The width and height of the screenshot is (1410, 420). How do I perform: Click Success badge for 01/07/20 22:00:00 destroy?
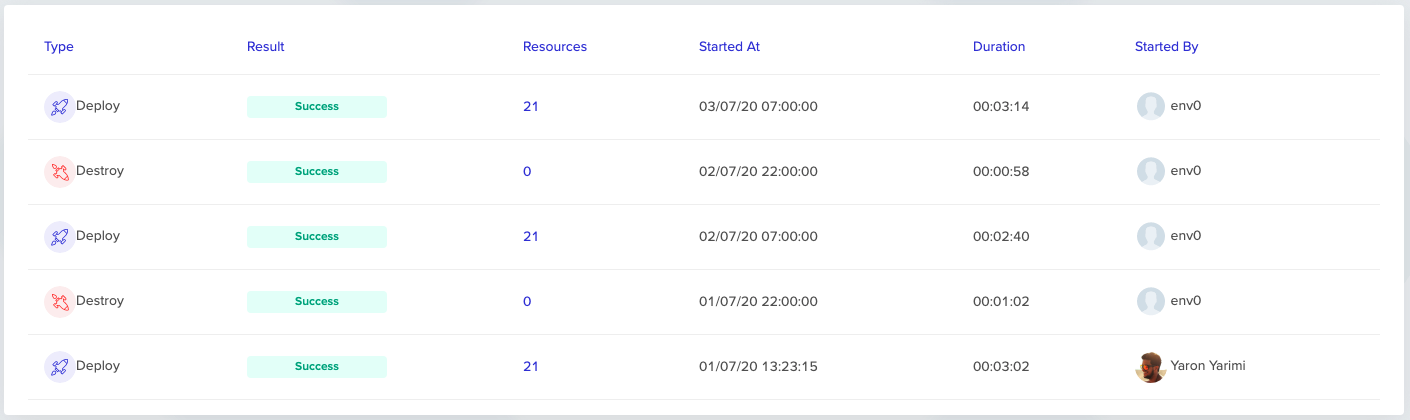[317, 302]
